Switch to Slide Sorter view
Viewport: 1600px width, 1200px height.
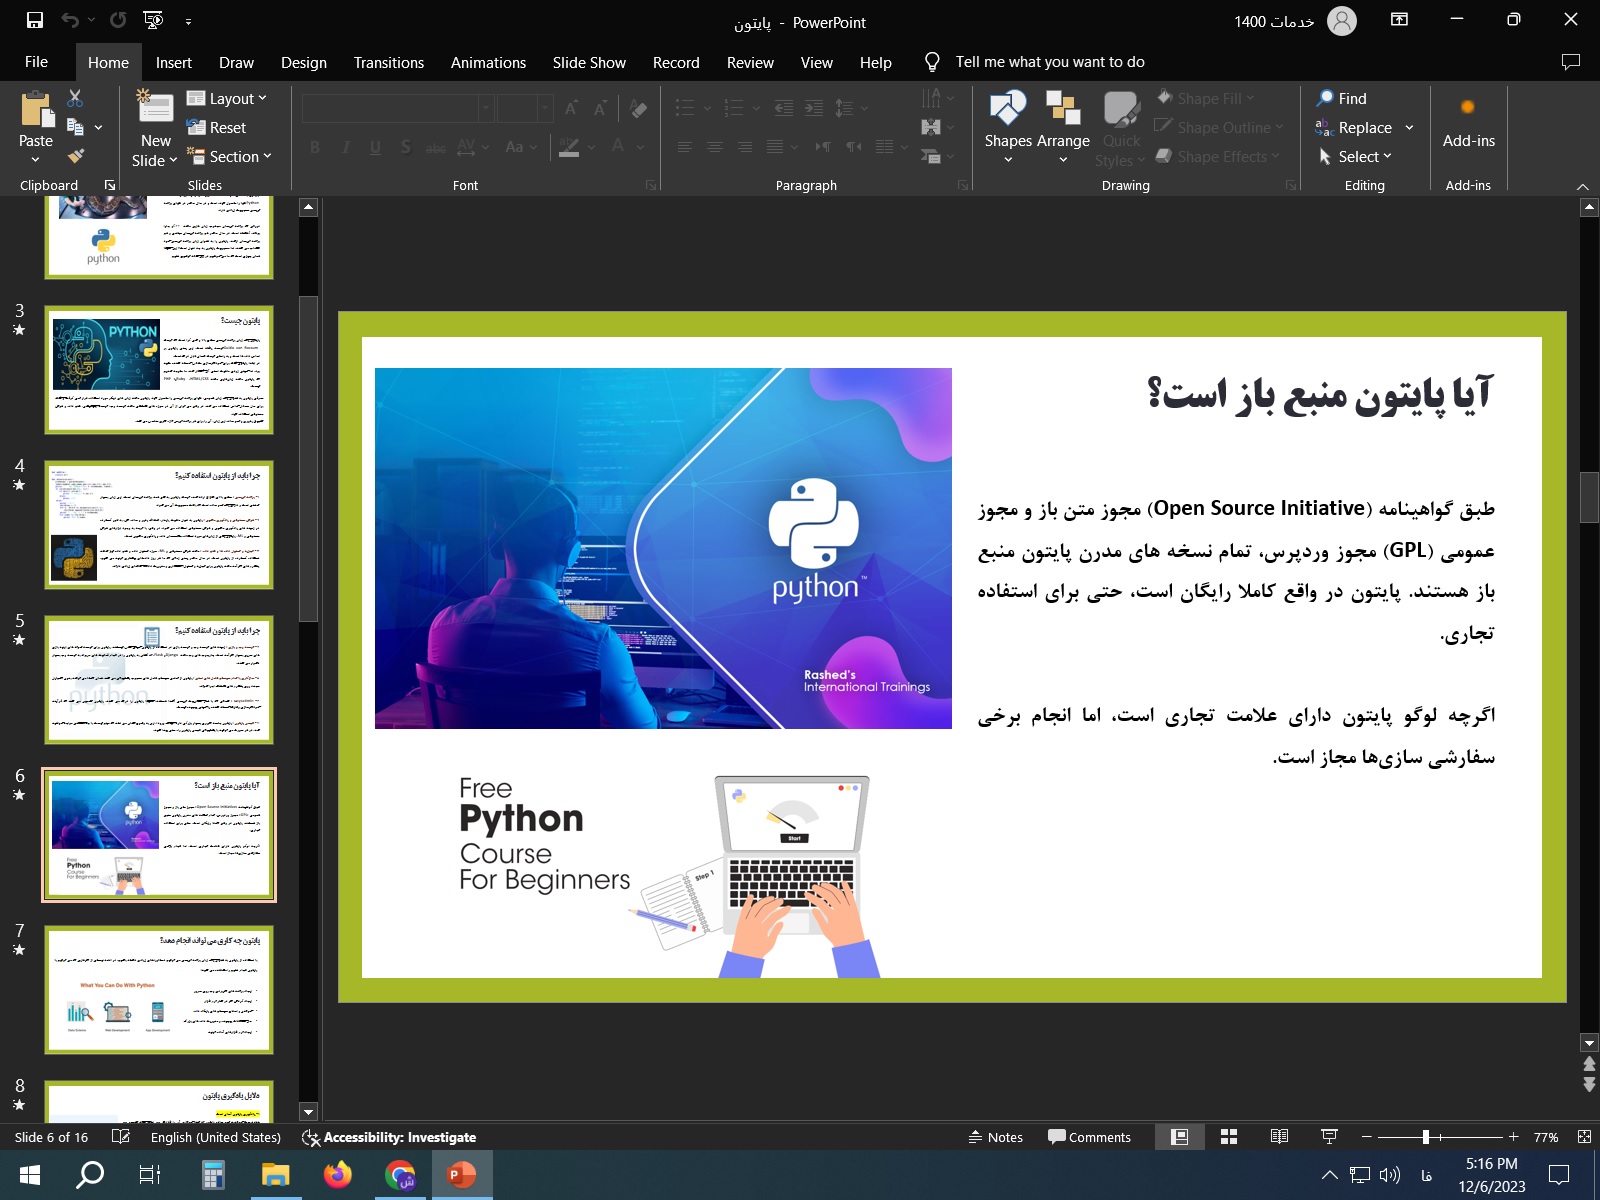pyautogui.click(x=1229, y=1137)
